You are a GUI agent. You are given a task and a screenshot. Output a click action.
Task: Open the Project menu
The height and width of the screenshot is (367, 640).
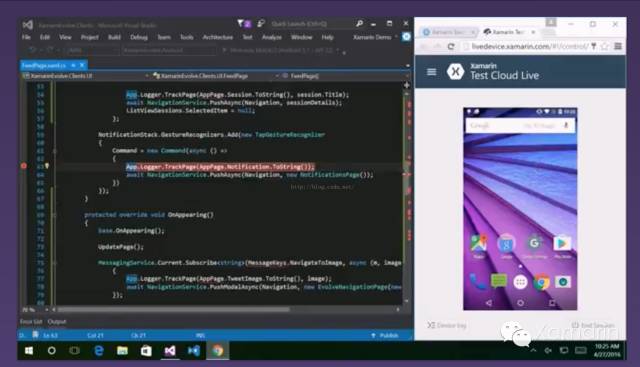tap(89, 37)
